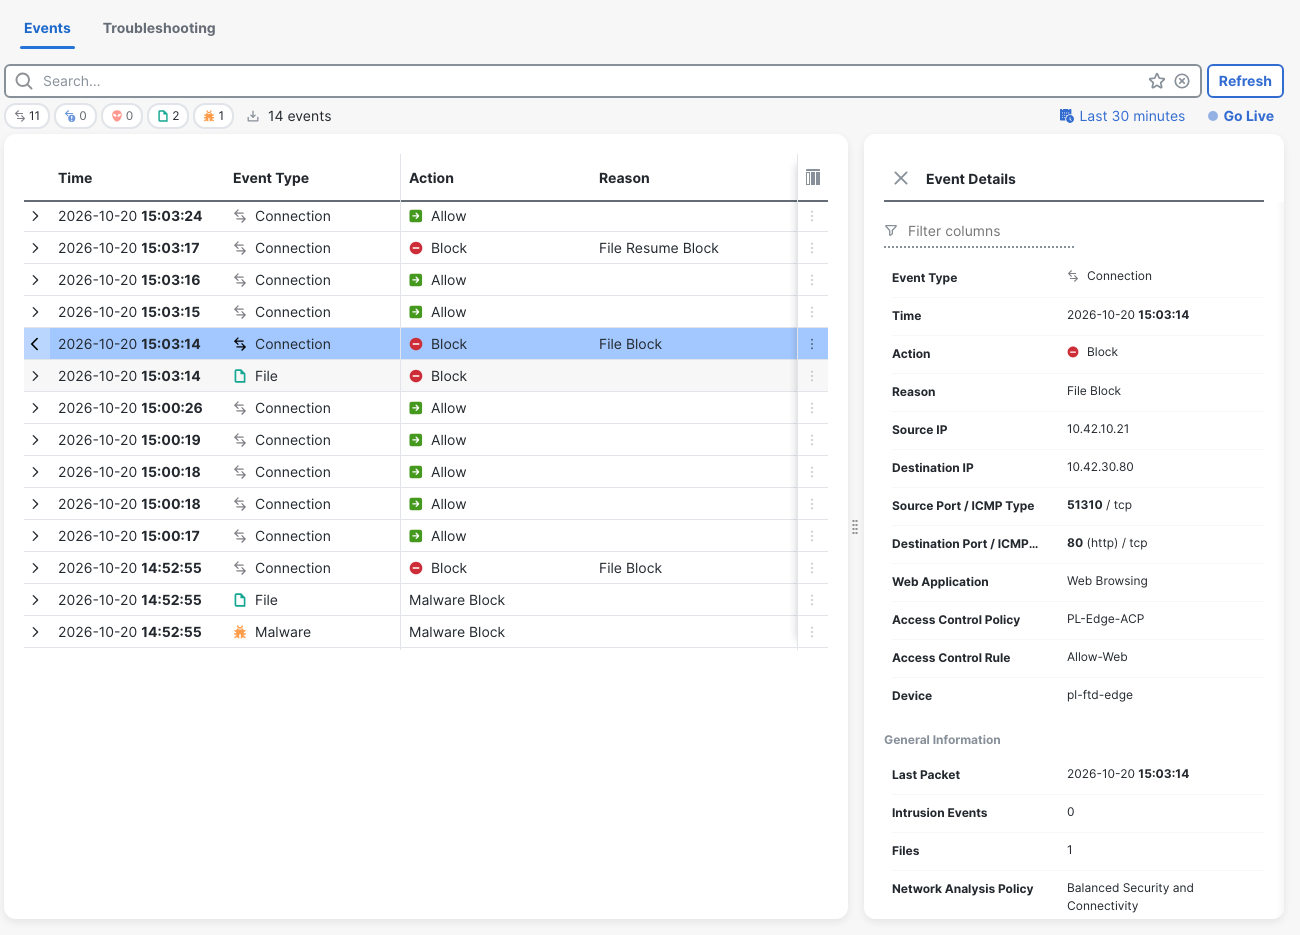Open the kebab menu for the 15:03:24 row

coord(812,216)
